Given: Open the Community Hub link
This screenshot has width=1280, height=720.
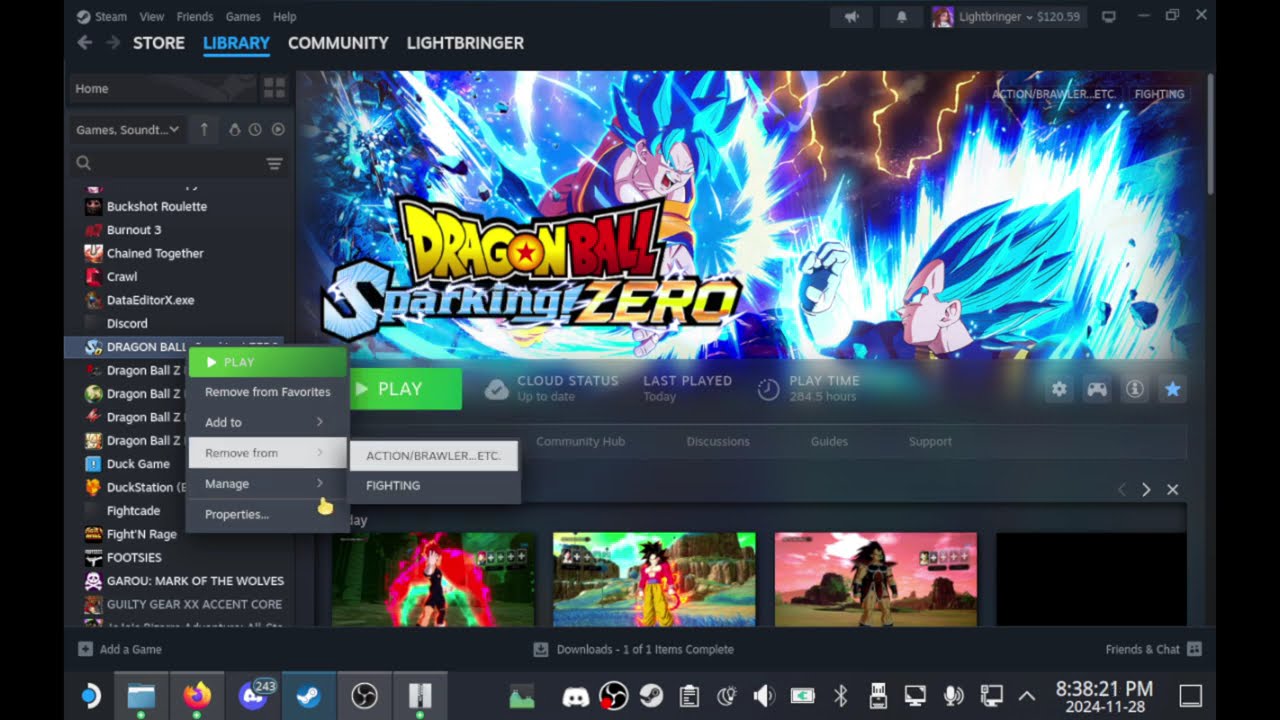Looking at the screenshot, I should (x=580, y=441).
